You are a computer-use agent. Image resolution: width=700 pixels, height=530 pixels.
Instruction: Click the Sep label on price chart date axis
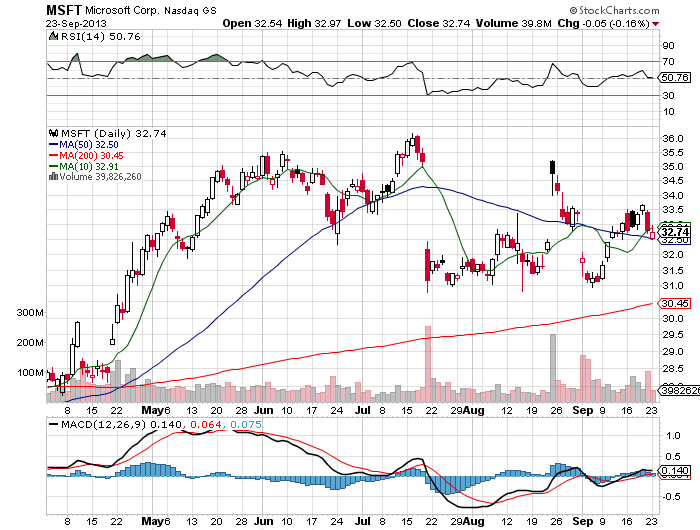click(x=583, y=410)
